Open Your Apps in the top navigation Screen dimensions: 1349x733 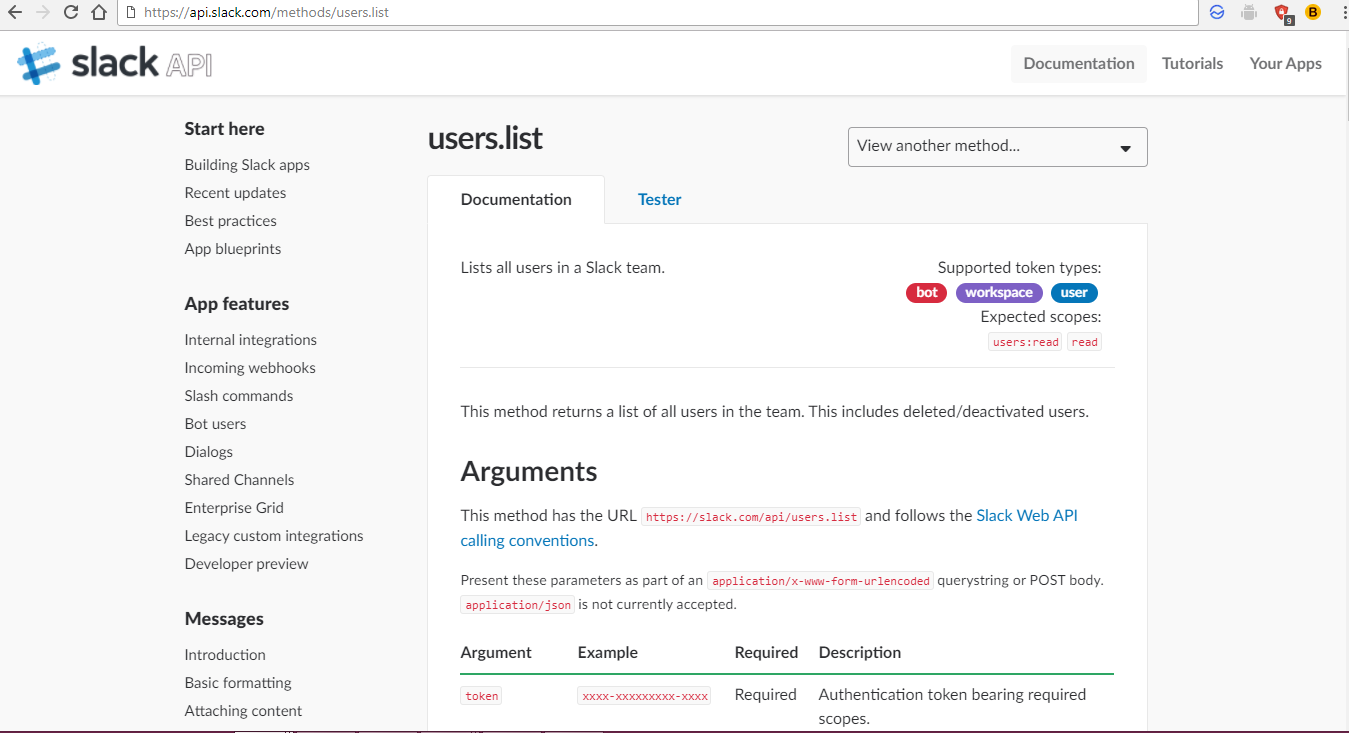pos(1285,63)
